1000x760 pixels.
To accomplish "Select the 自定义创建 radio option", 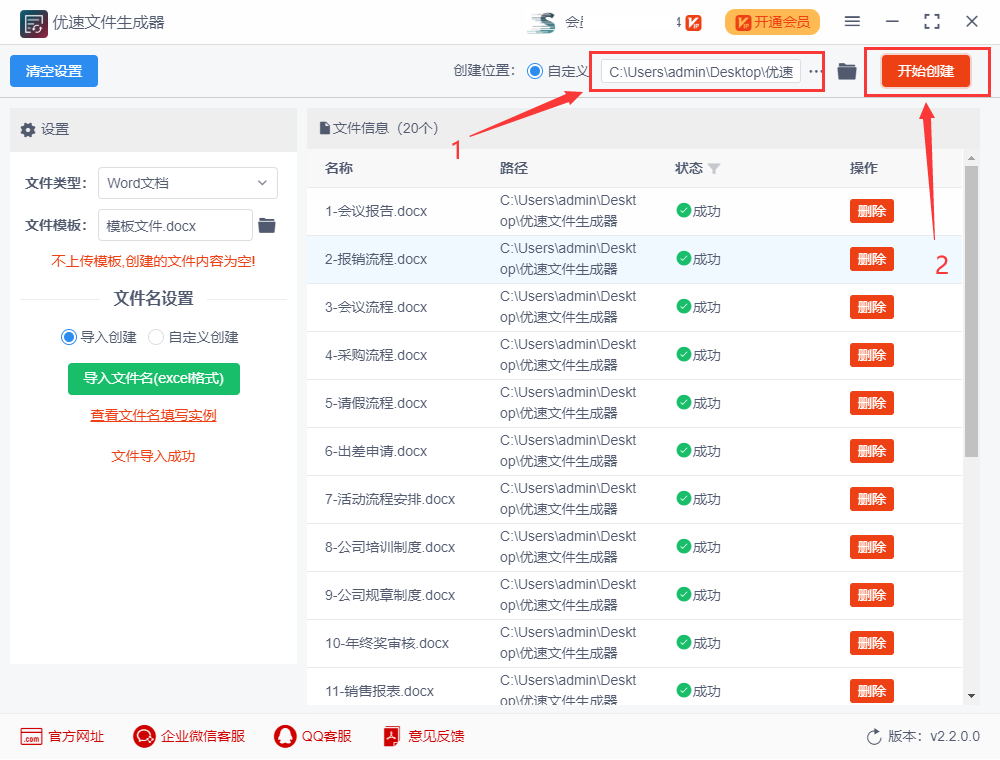I will coord(156,337).
